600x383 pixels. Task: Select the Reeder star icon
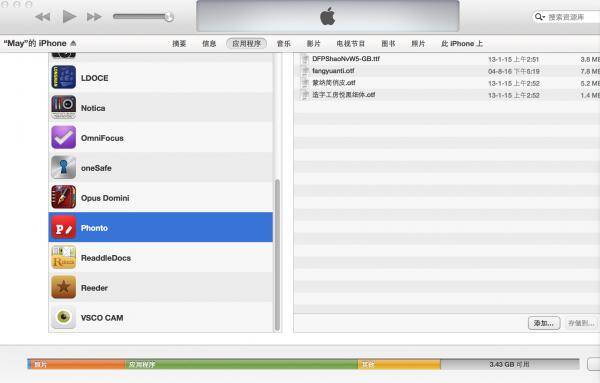pyautogui.click(x=64, y=287)
